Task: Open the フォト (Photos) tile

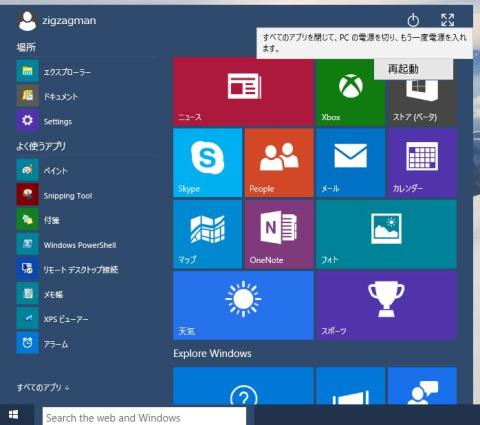Action: [x=386, y=234]
